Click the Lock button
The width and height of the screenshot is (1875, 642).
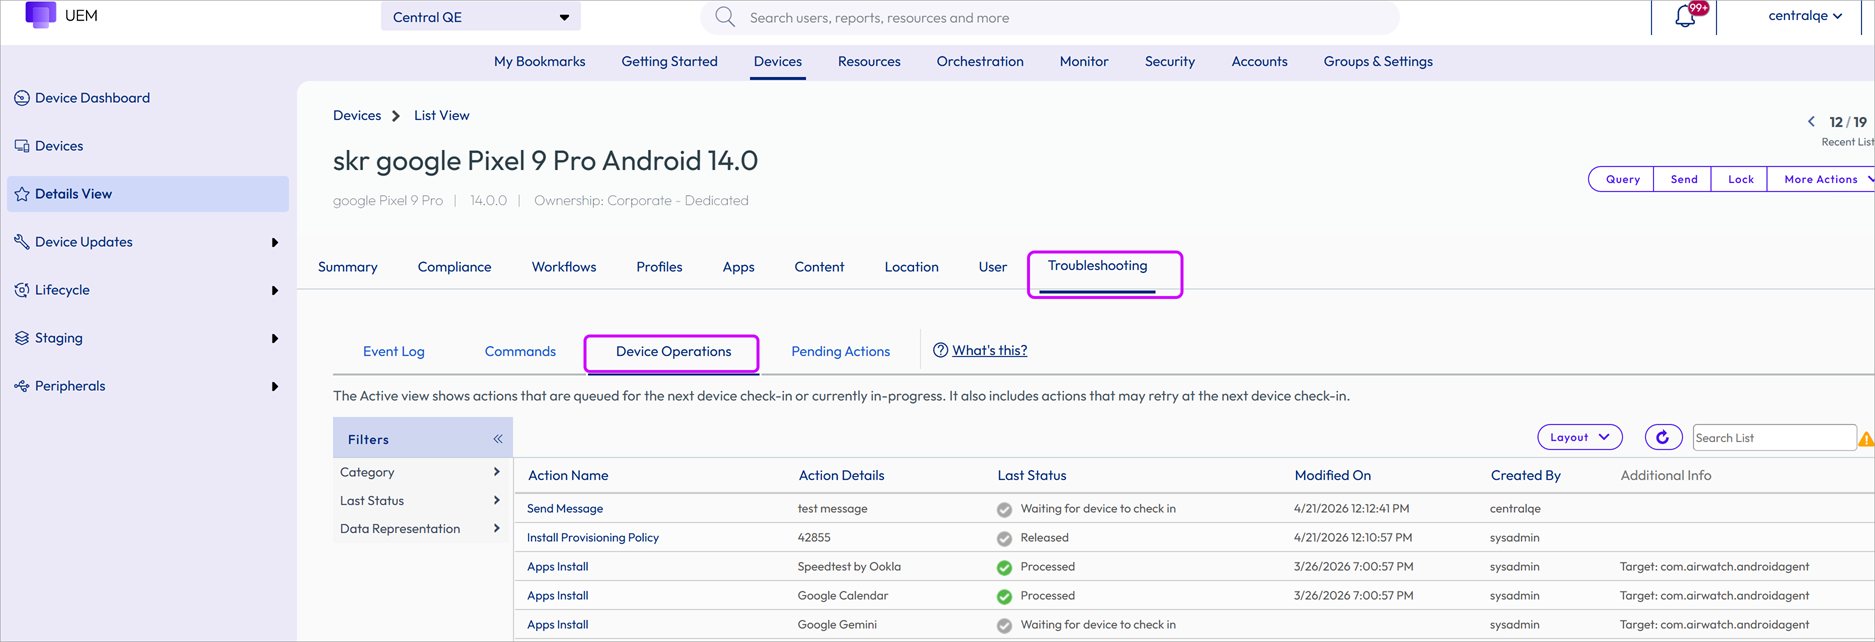[1741, 179]
